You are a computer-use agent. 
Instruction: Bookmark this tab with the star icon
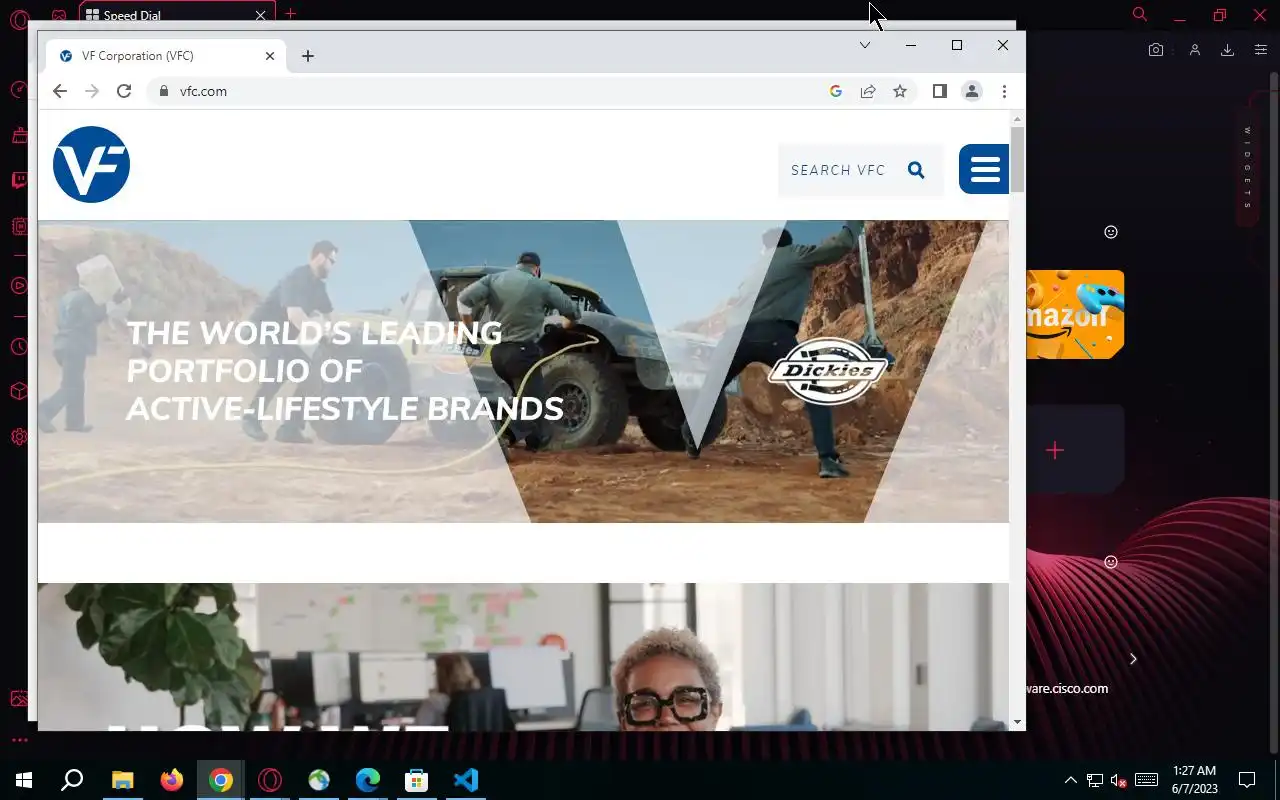[x=900, y=91]
